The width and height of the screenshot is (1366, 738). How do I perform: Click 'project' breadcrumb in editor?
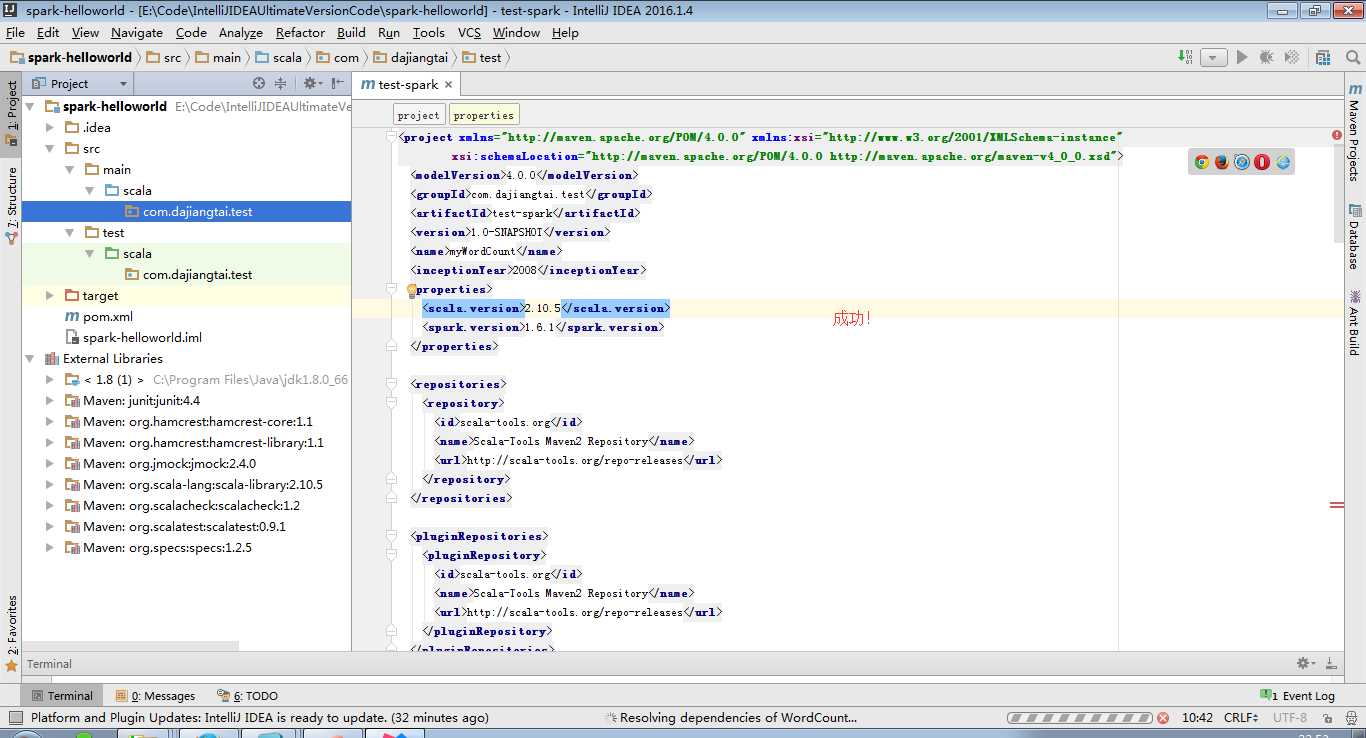(x=418, y=115)
